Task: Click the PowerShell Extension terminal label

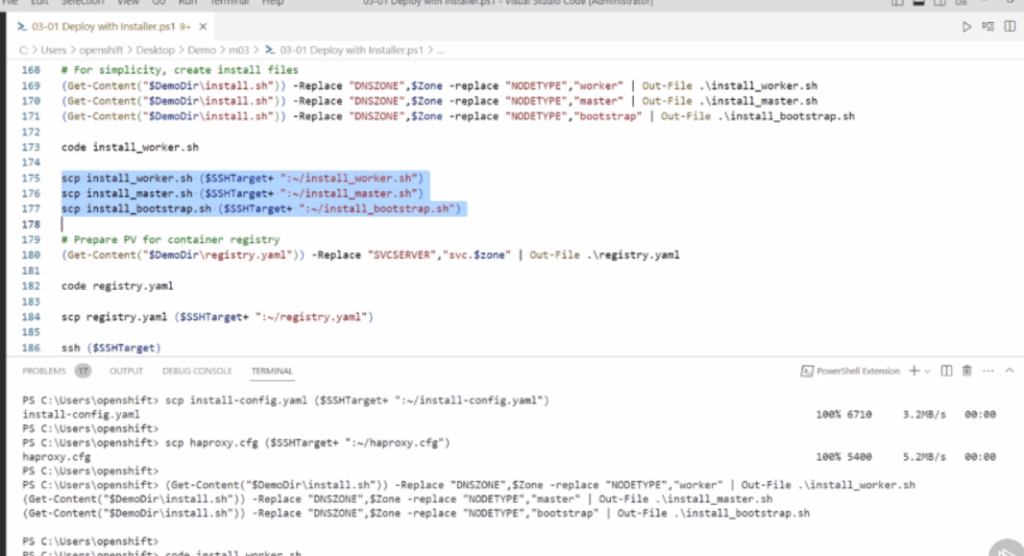Action: click(x=858, y=371)
